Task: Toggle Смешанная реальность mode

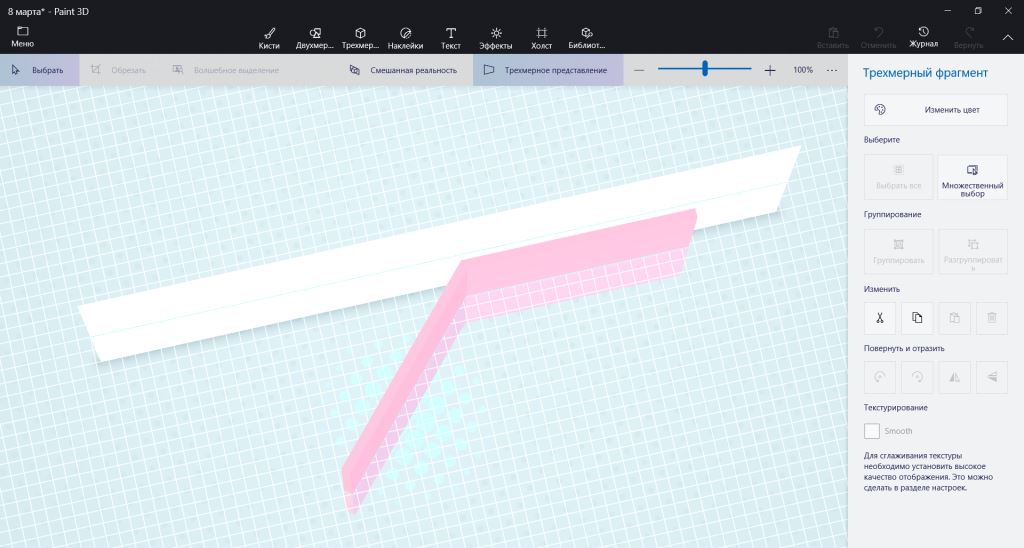Action: pos(403,70)
